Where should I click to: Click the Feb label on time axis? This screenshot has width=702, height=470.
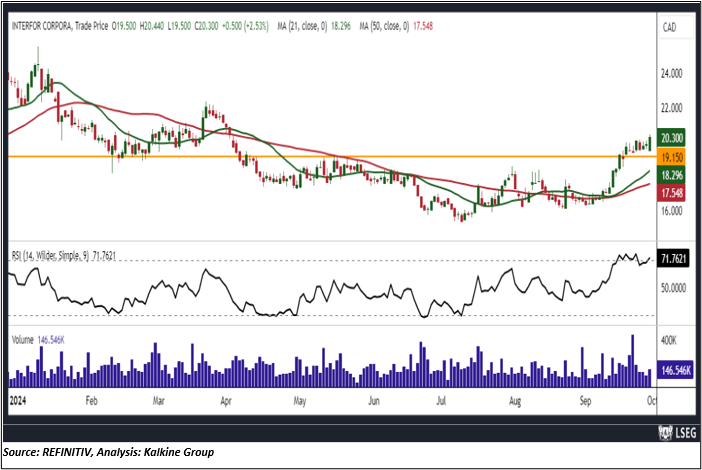pyautogui.click(x=91, y=401)
